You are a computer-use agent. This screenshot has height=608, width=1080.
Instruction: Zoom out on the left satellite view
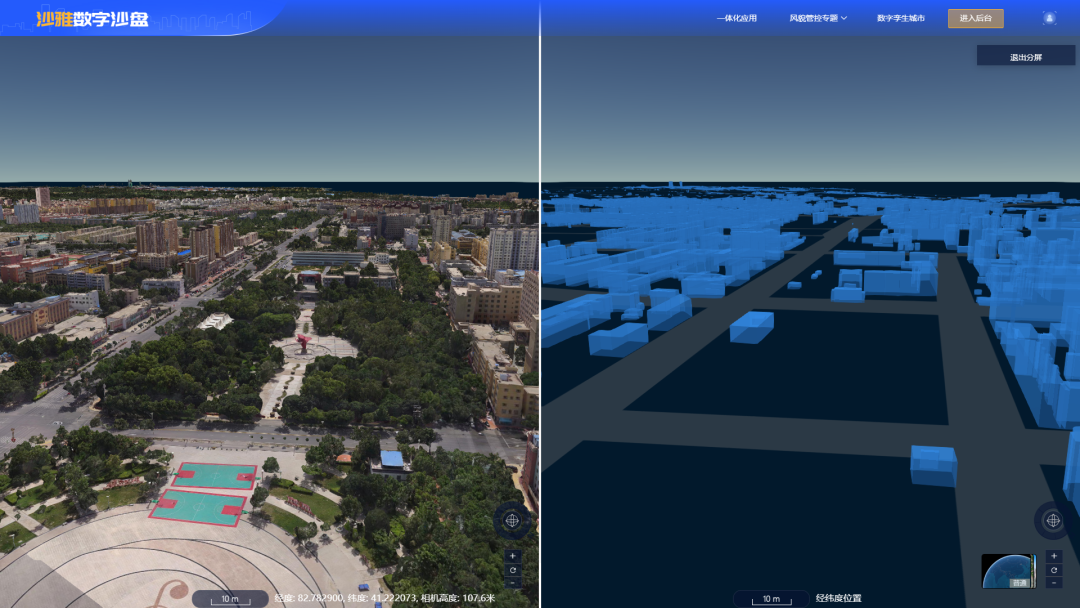(512, 583)
